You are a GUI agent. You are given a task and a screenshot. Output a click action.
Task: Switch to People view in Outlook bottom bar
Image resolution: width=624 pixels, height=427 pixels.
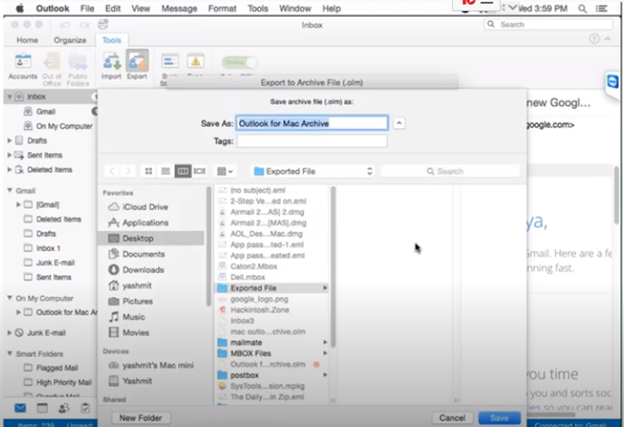pyautogui.click(x=64, y=408)
